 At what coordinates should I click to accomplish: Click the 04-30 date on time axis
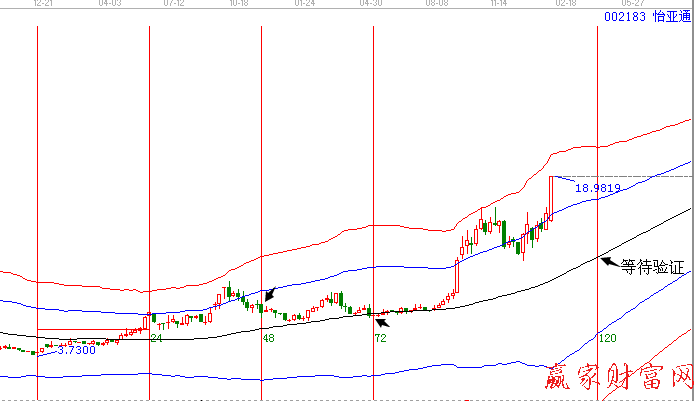click(371, 4)
